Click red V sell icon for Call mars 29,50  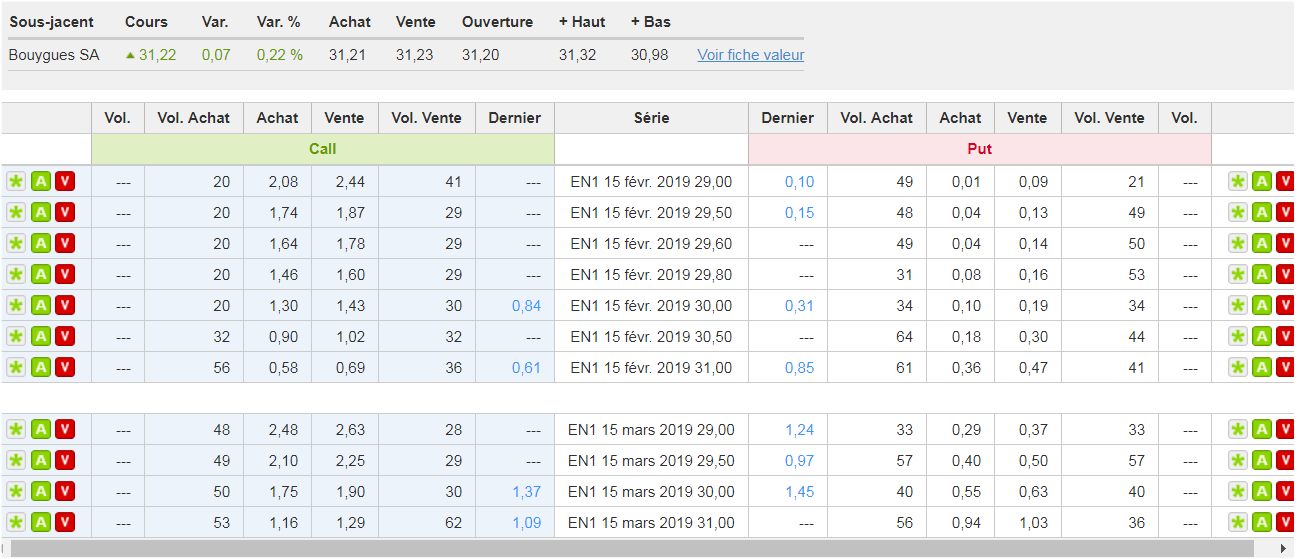point(65,461)
